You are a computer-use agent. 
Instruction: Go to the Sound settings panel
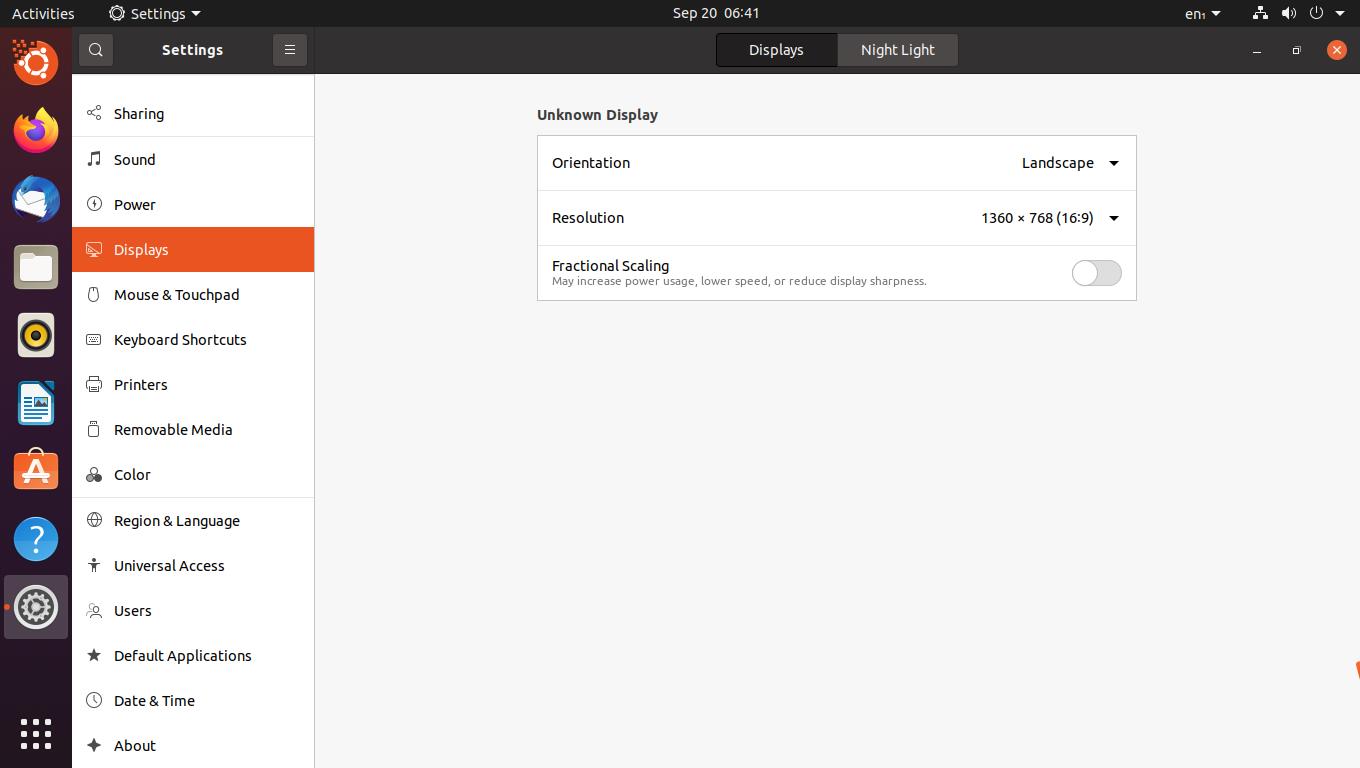(x=193, y=160)
